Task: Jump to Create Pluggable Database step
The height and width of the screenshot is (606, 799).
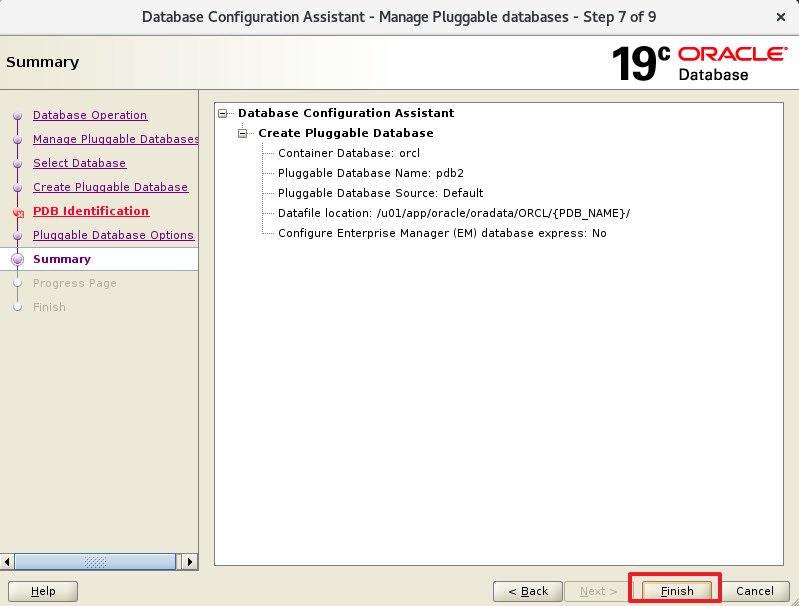Action: (x=111, y=187)
